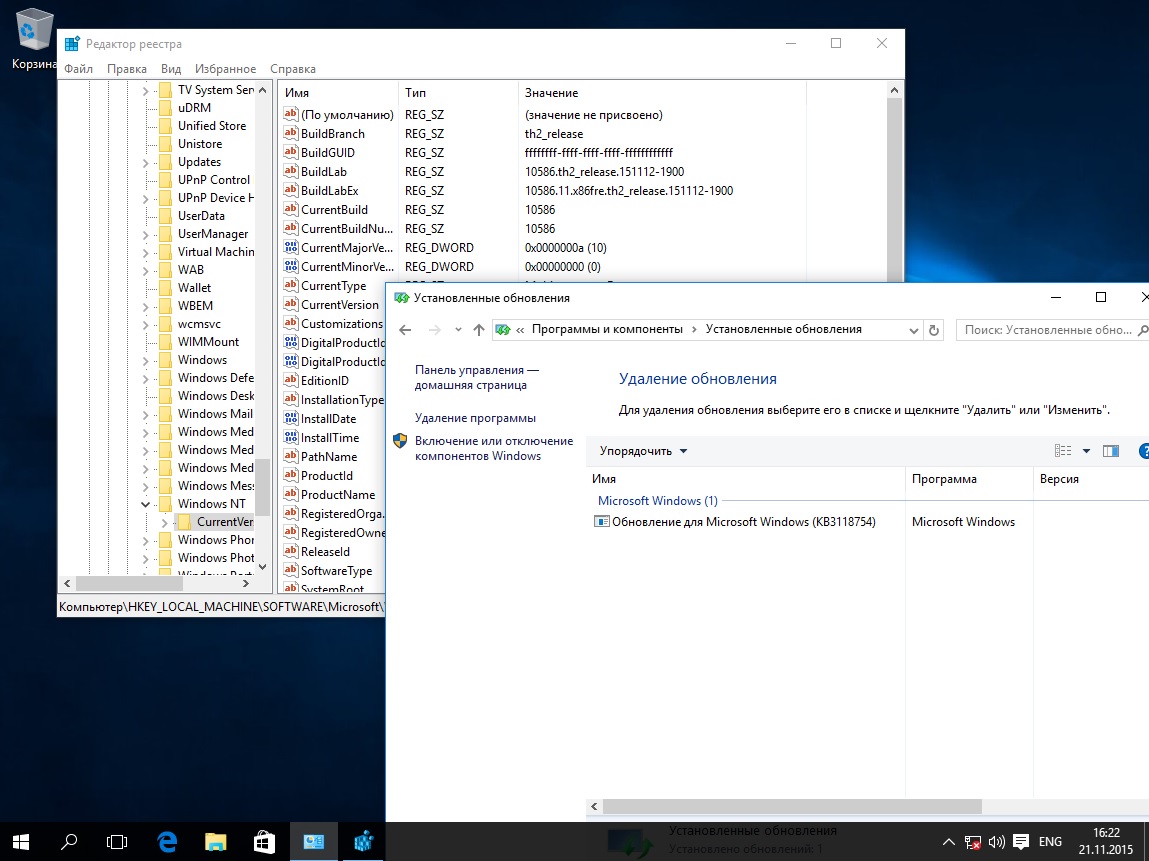The width and height of the screenshot is (1149, 861).
Task: Open Task View on the taskbar
Action: [117, 842]
